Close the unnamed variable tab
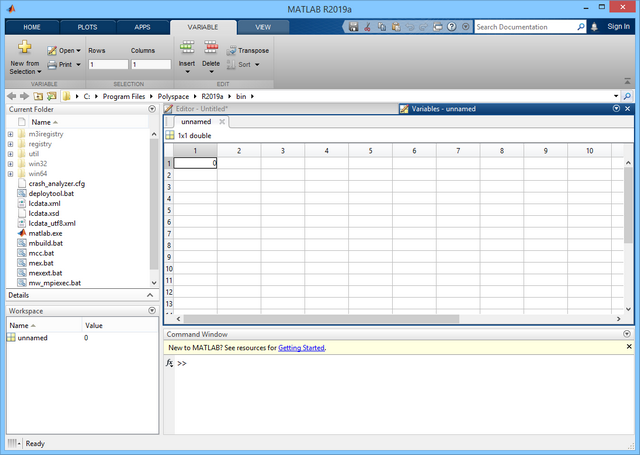This screenshot has width=640, height=455. pyautogui.click(x=222, y=122)
